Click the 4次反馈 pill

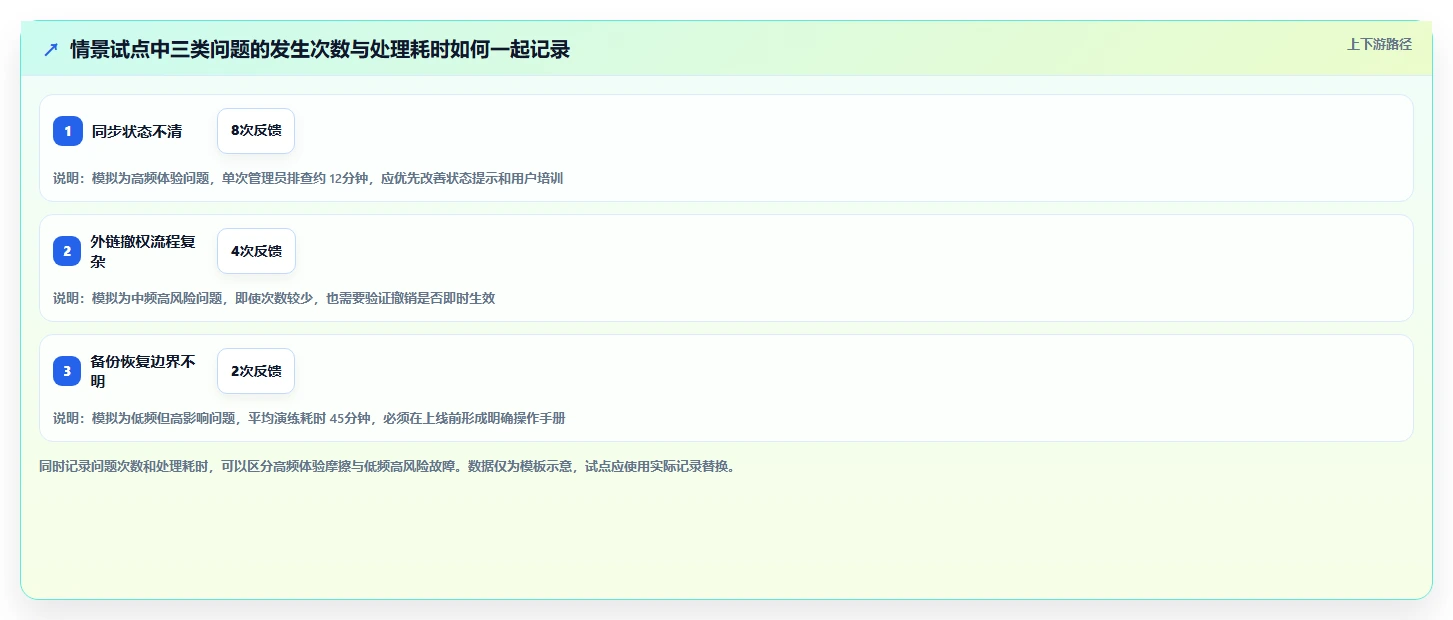click(256, 251)
